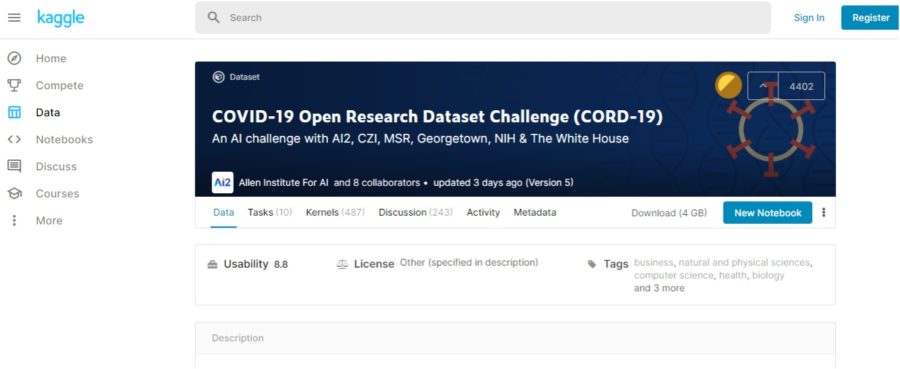The width and height of the screenshot is (900, 369).
Task: Upvote the dataset with the arrow button
Action: (763, 86)
